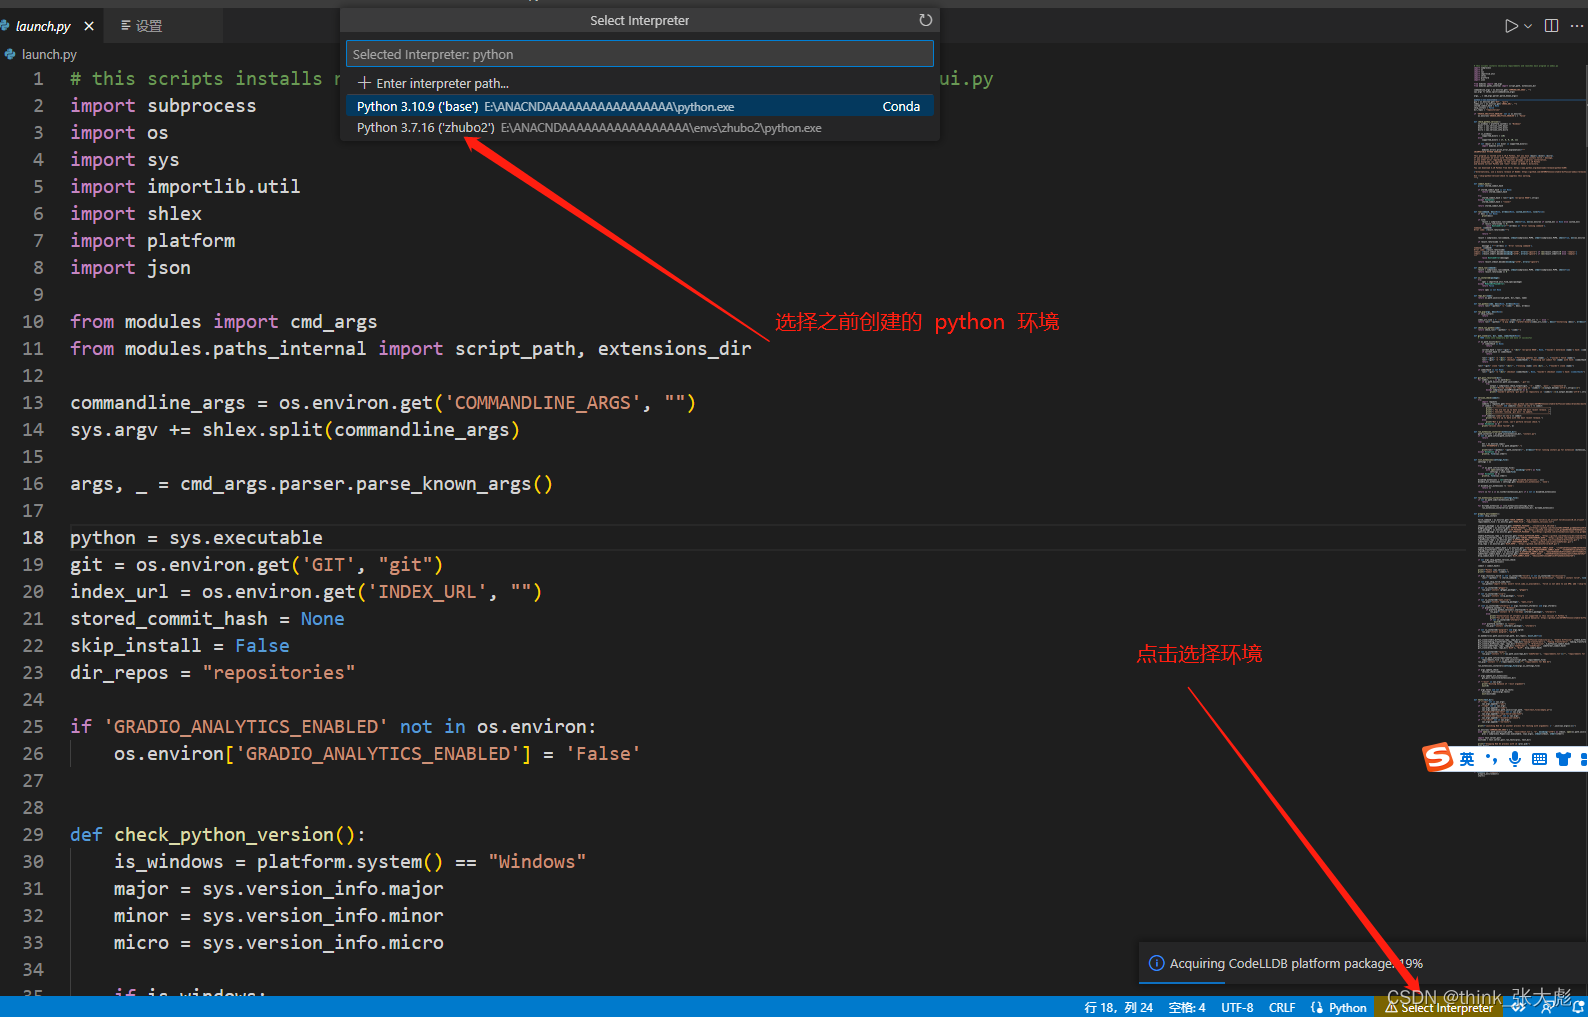Open notifications bell in status bar

1577,1007
